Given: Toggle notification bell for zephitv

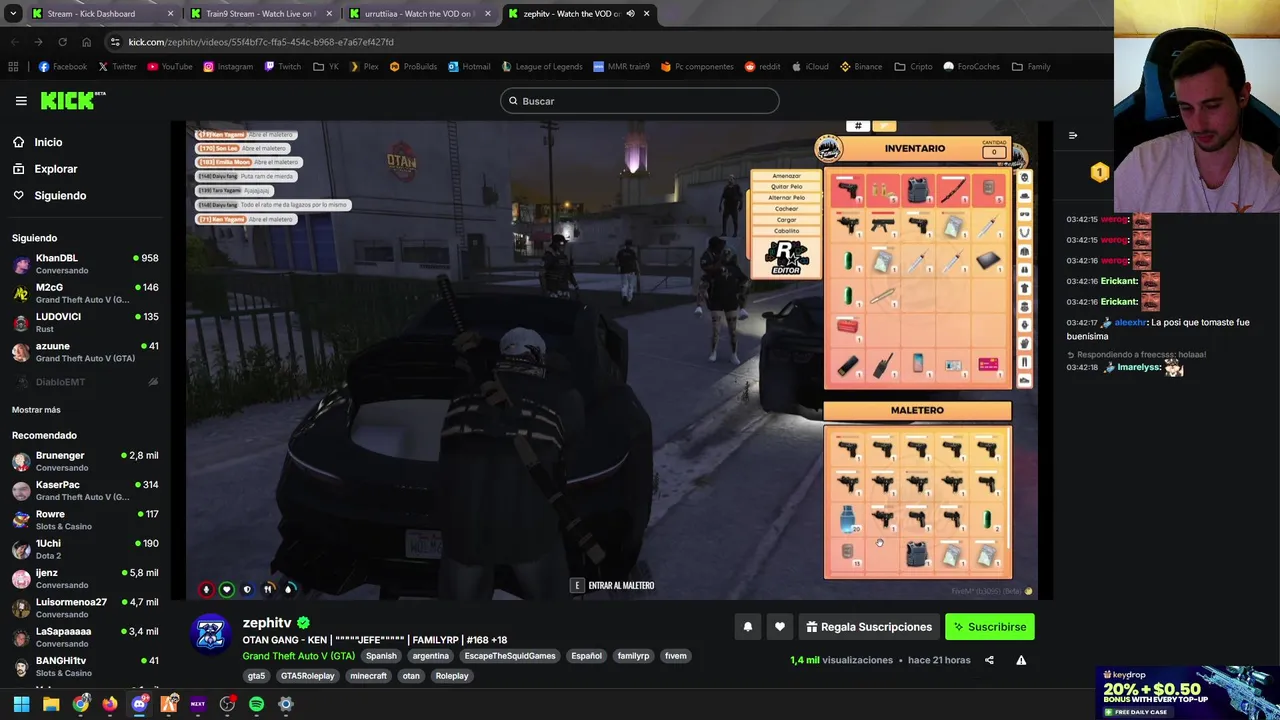Looking at the screenshot, I should 747,627.
